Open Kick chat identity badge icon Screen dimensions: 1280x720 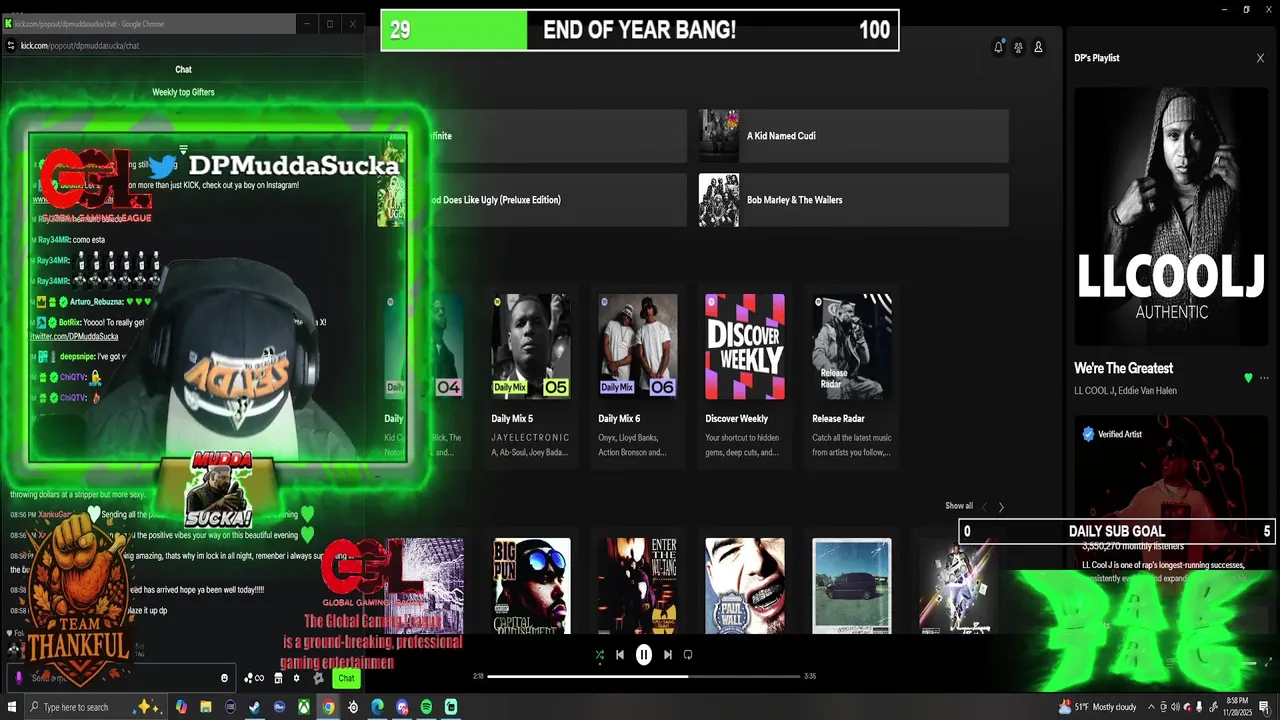coord(318,678)
